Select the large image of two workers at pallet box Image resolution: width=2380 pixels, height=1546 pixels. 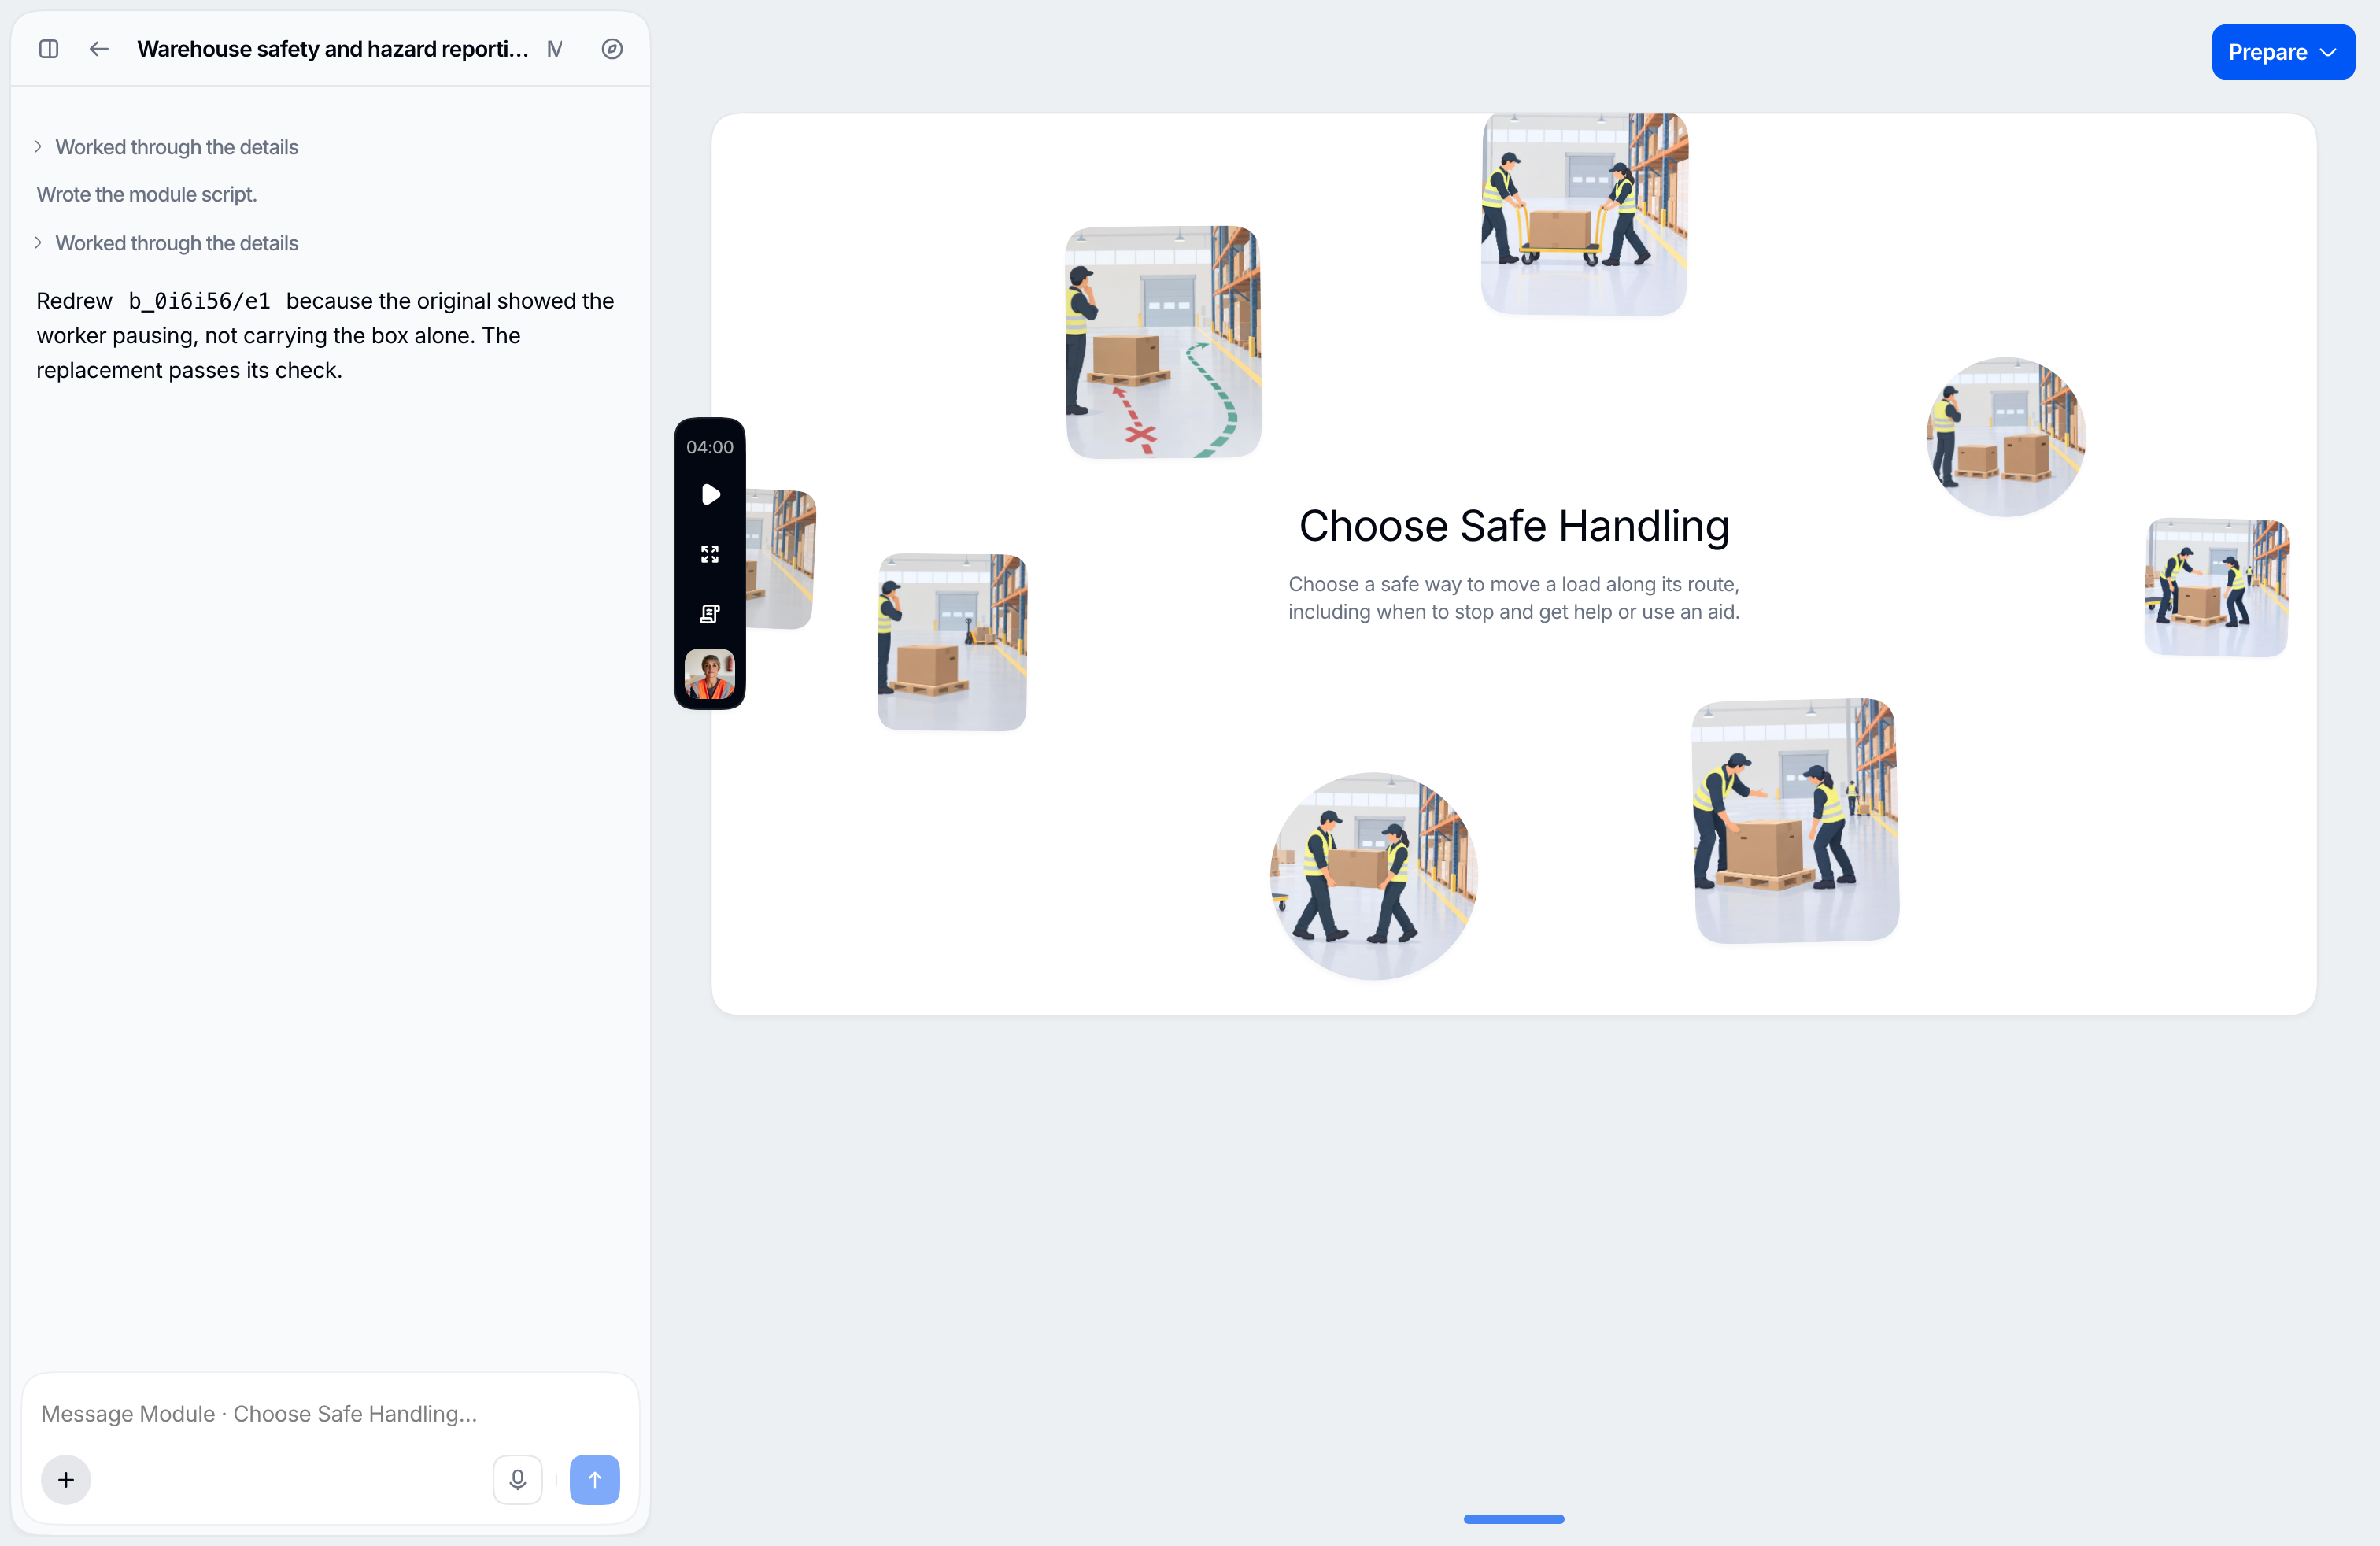tap(1796, 820)
